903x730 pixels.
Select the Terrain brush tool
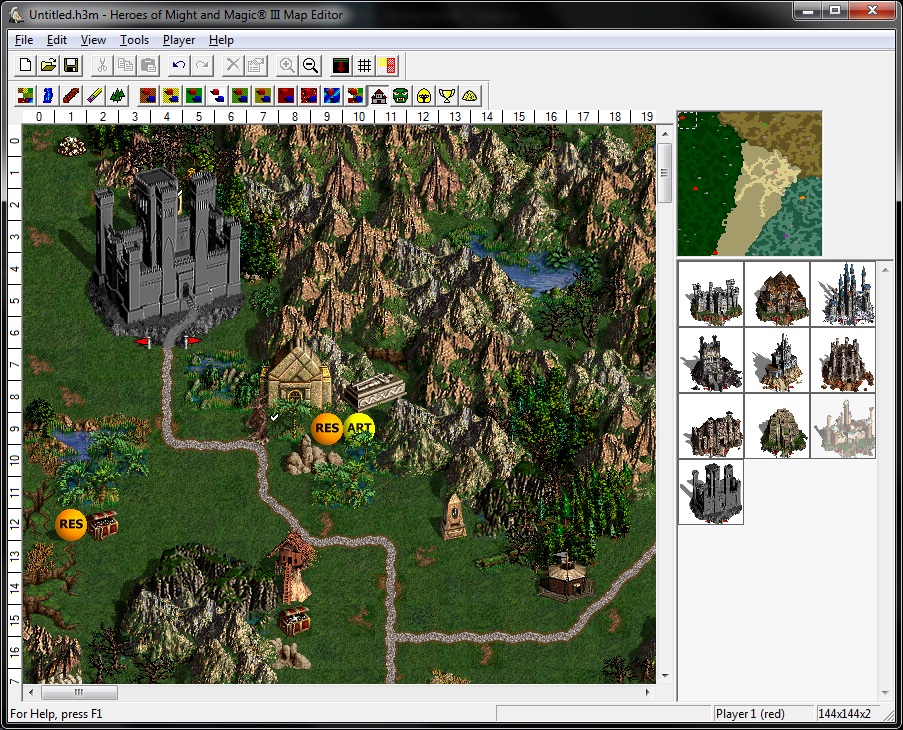[x=25, y=96]
